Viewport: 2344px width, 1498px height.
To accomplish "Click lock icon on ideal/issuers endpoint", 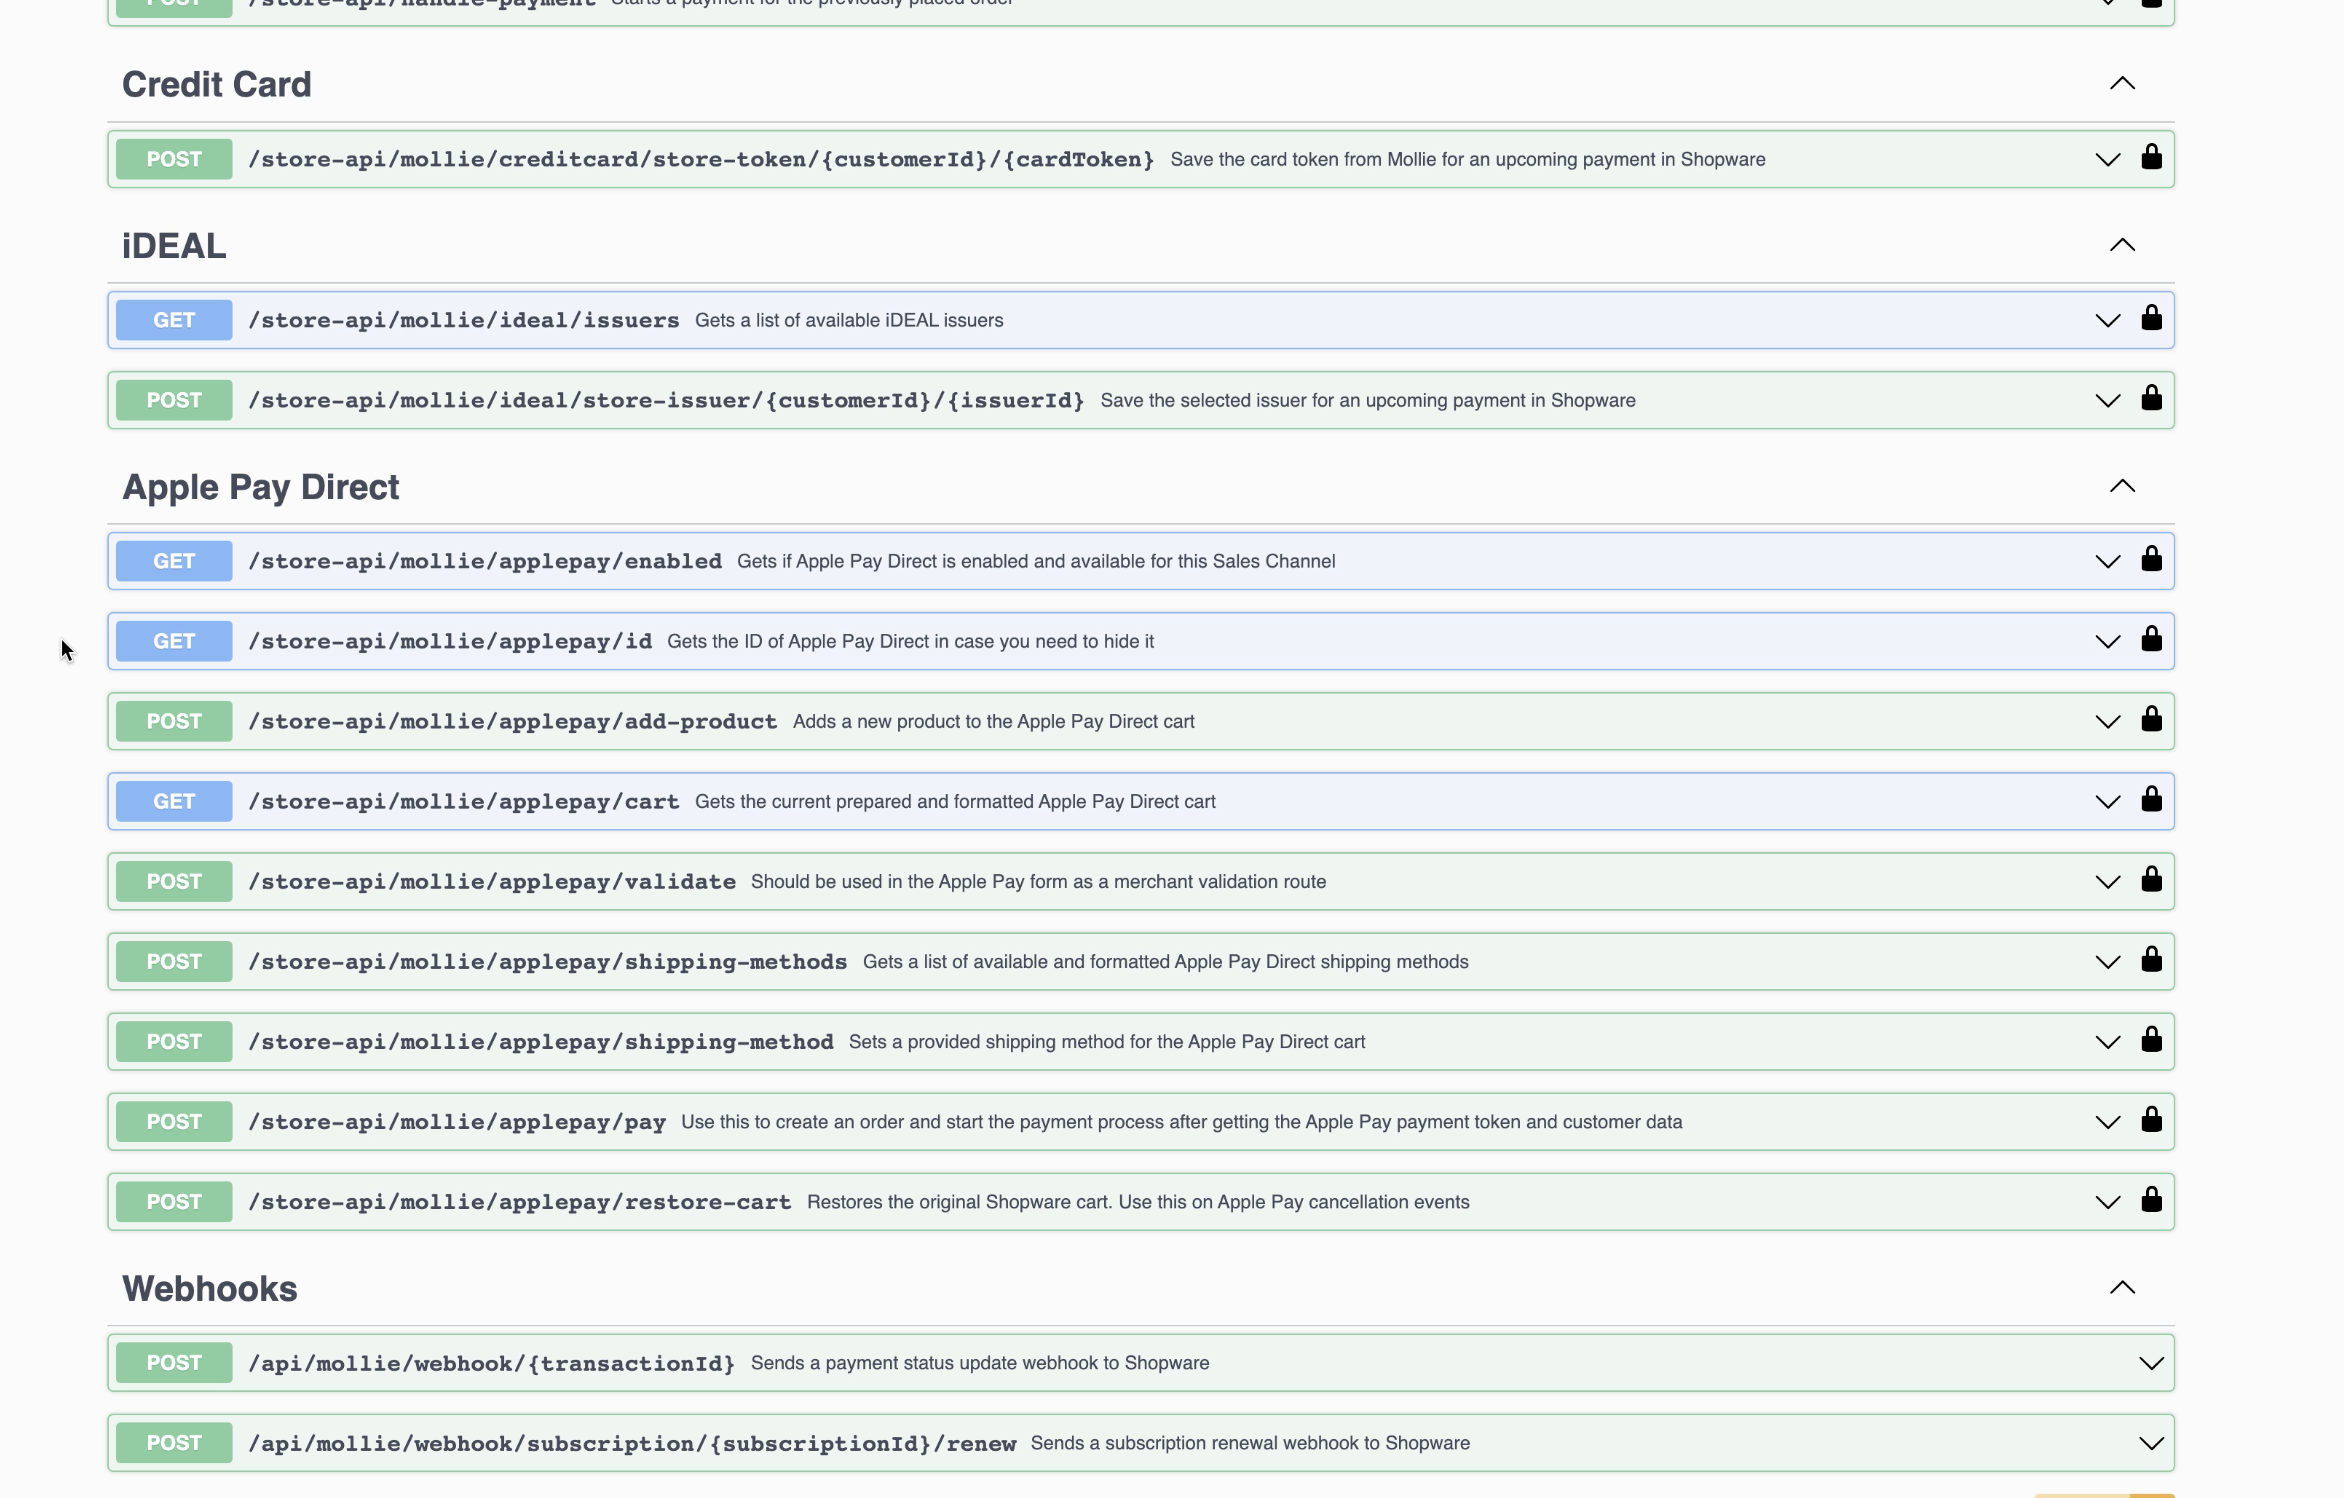I will 2151,319.
